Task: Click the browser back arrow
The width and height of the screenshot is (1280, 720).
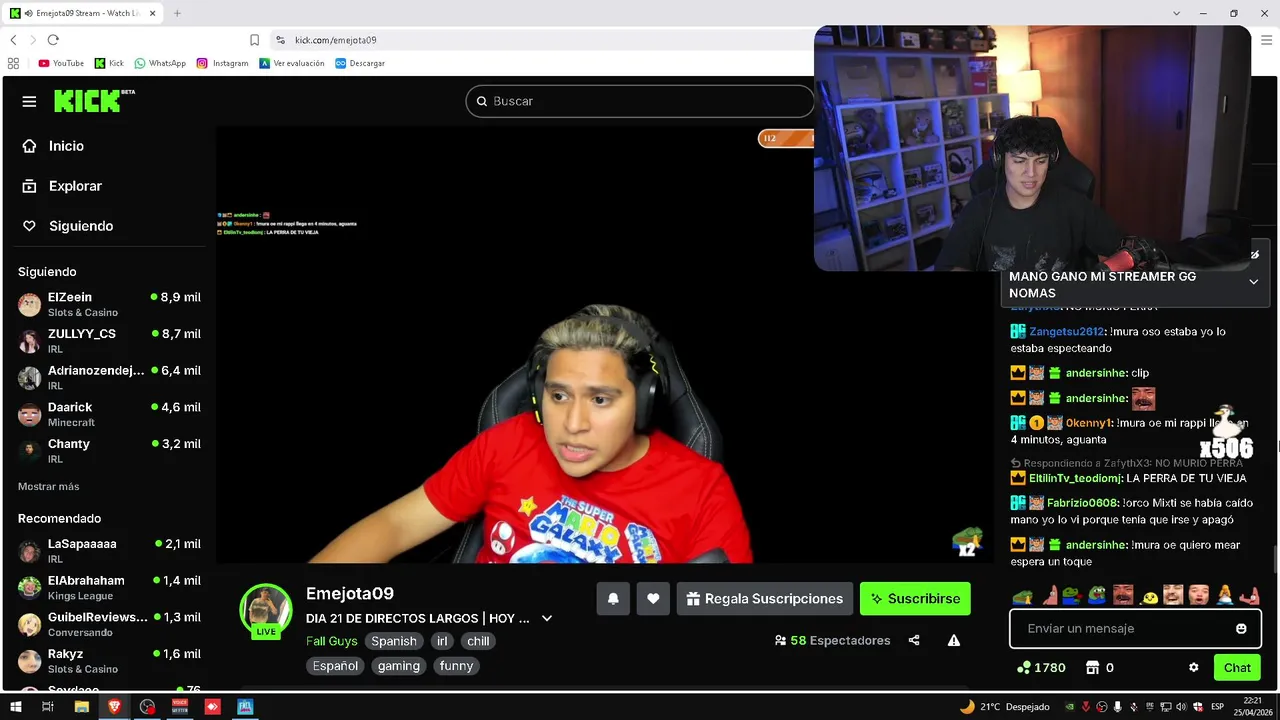Action: coord(13,40)
